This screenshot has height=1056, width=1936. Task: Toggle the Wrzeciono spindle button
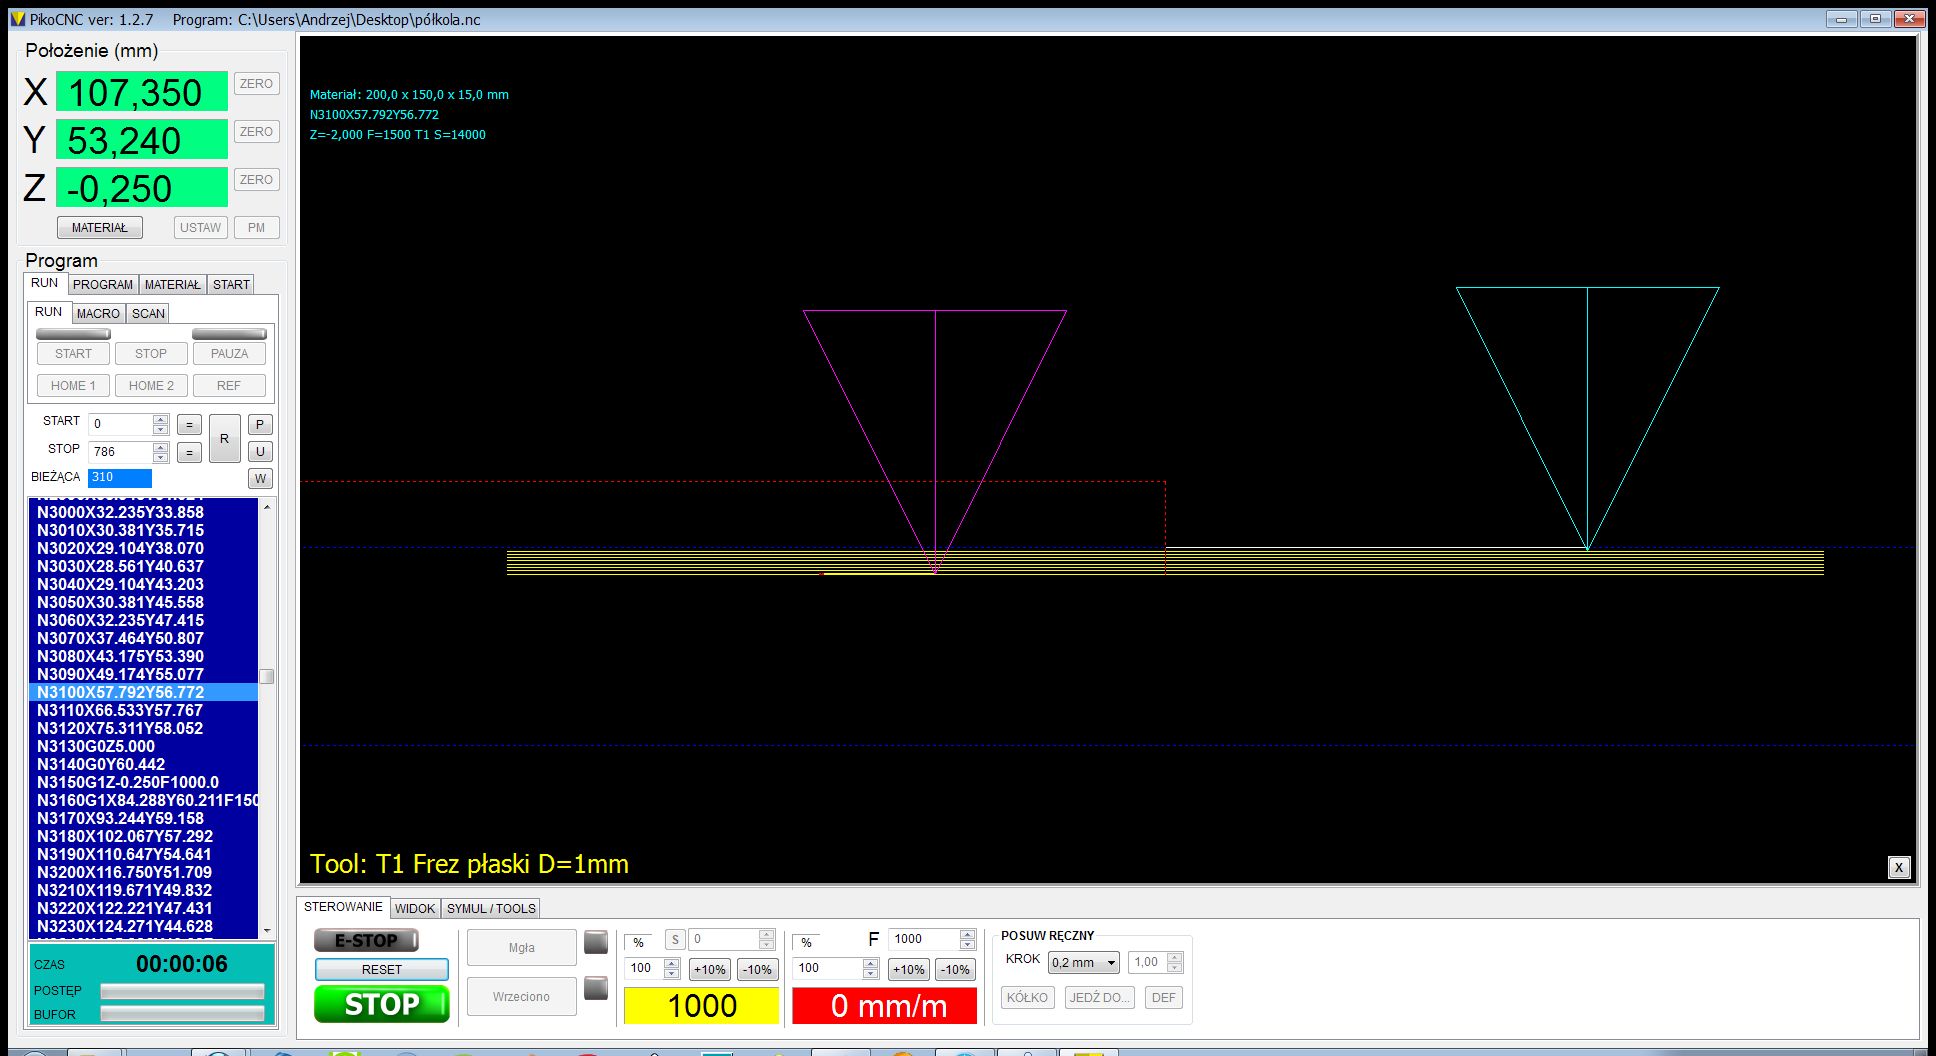coord(522,997)
